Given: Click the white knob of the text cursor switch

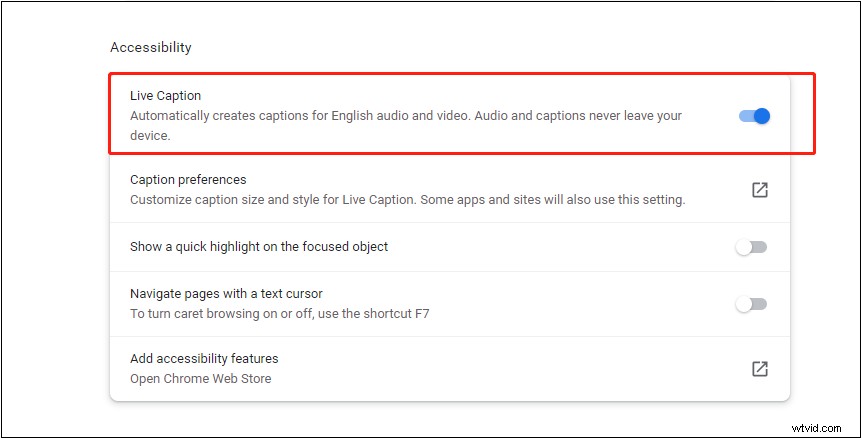Looking at the screenshot, I should [744, 304].
